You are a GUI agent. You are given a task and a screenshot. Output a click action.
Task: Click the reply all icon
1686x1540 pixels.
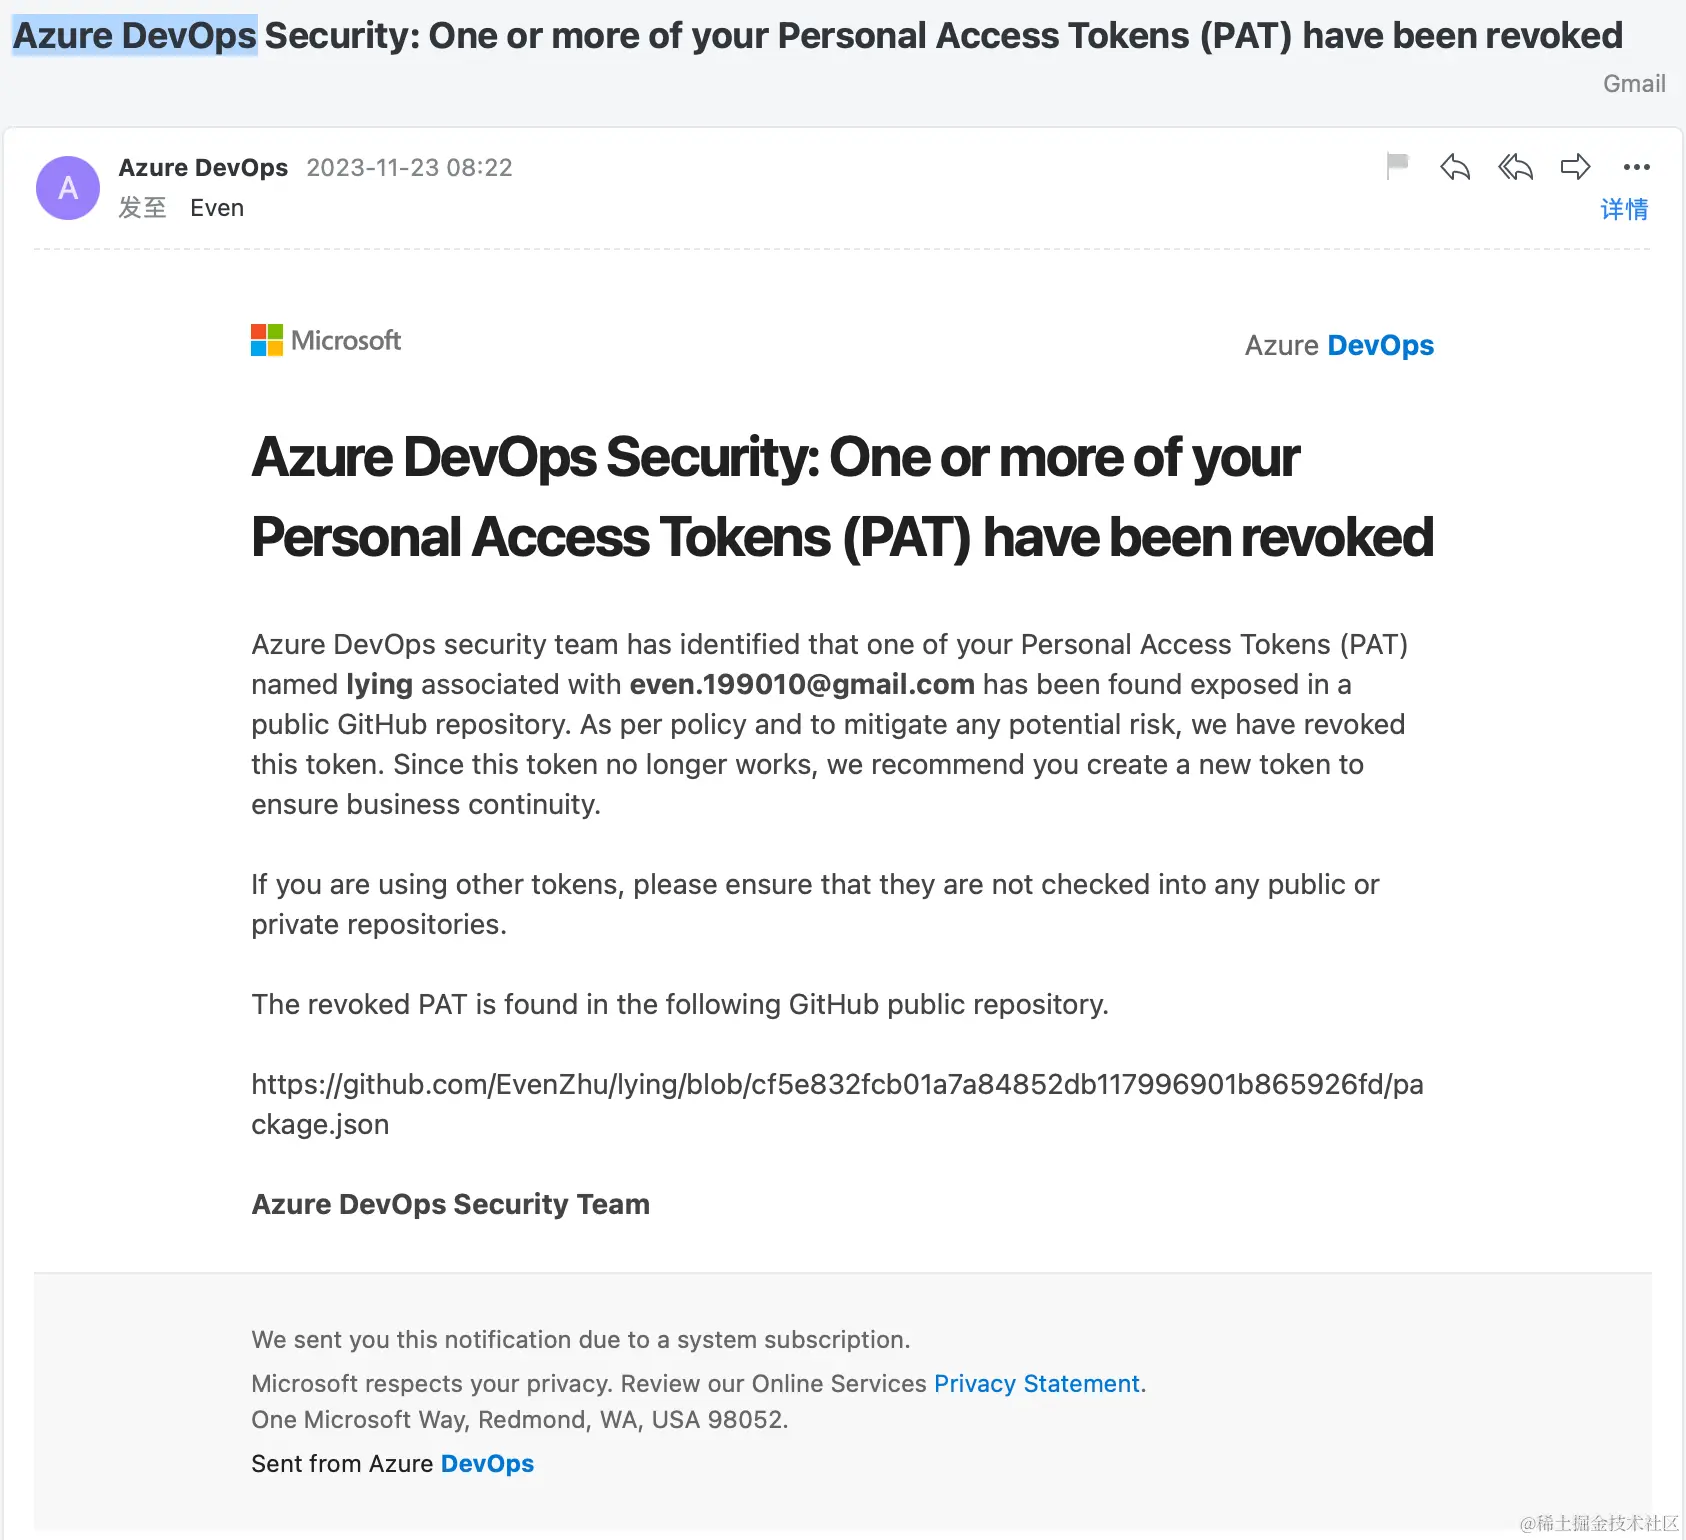(x=1515, y=167)
